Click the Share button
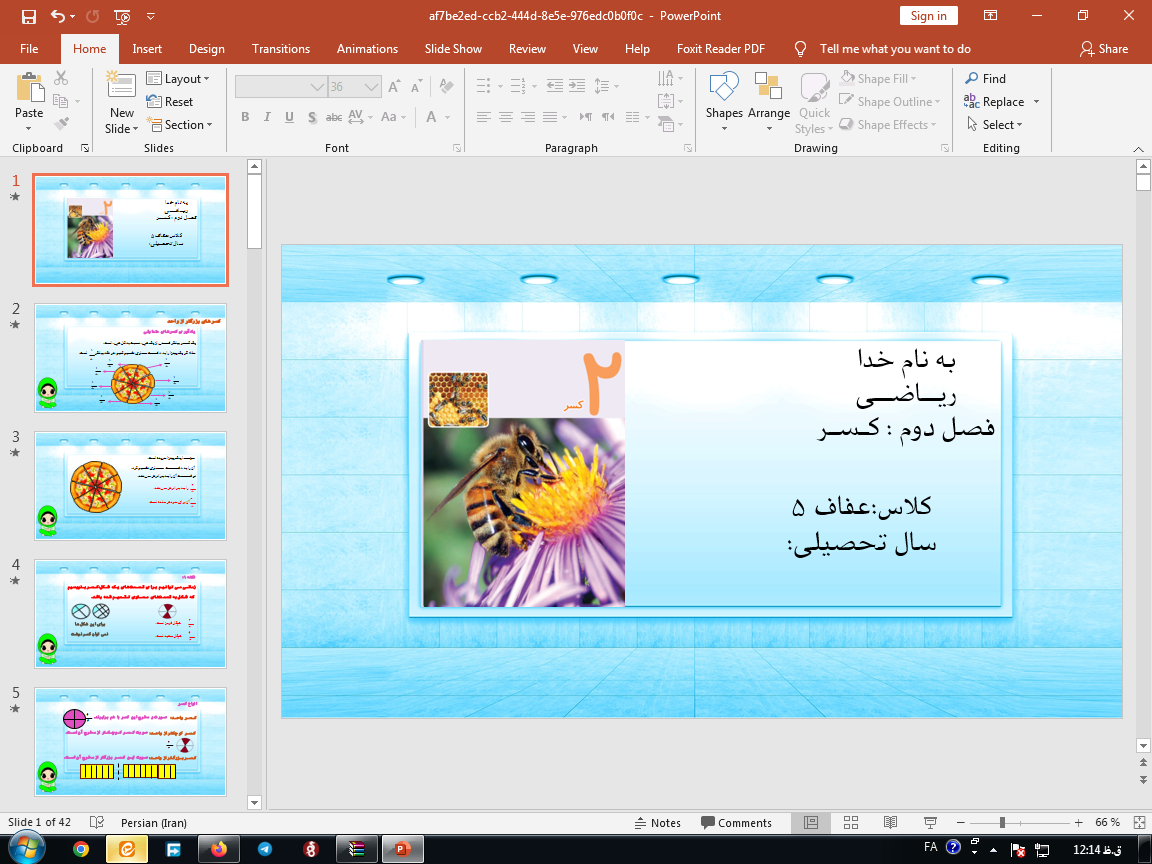Viewport: 1152px width, 864px height. (x=1104, y=49)
